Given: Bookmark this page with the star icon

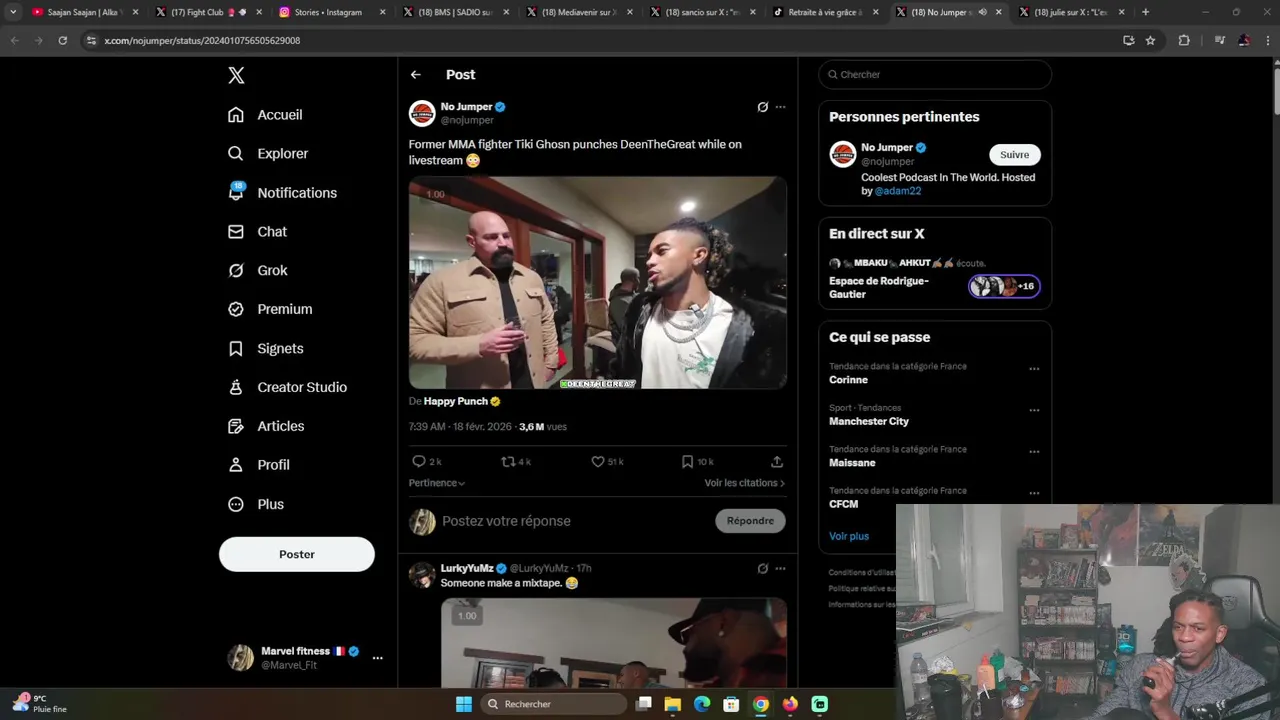Looking at the screenshot, I should [1150, 40].
